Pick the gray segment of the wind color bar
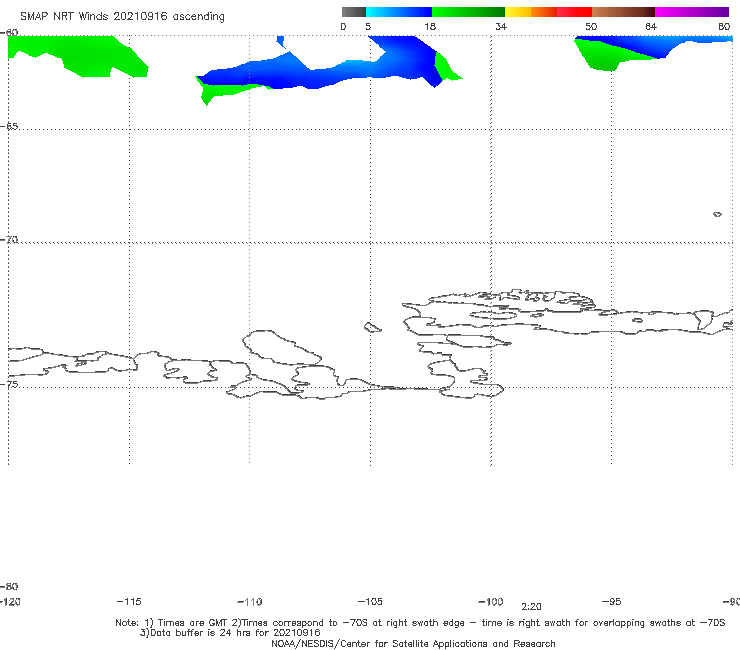740x650 pixels. coord(353,12)
